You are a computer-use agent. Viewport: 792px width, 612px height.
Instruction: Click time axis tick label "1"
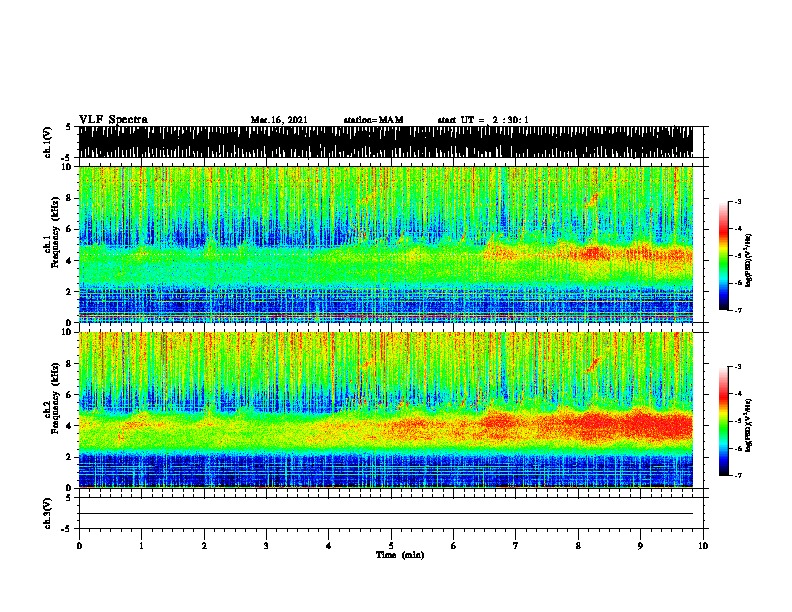tap(141, 545)
